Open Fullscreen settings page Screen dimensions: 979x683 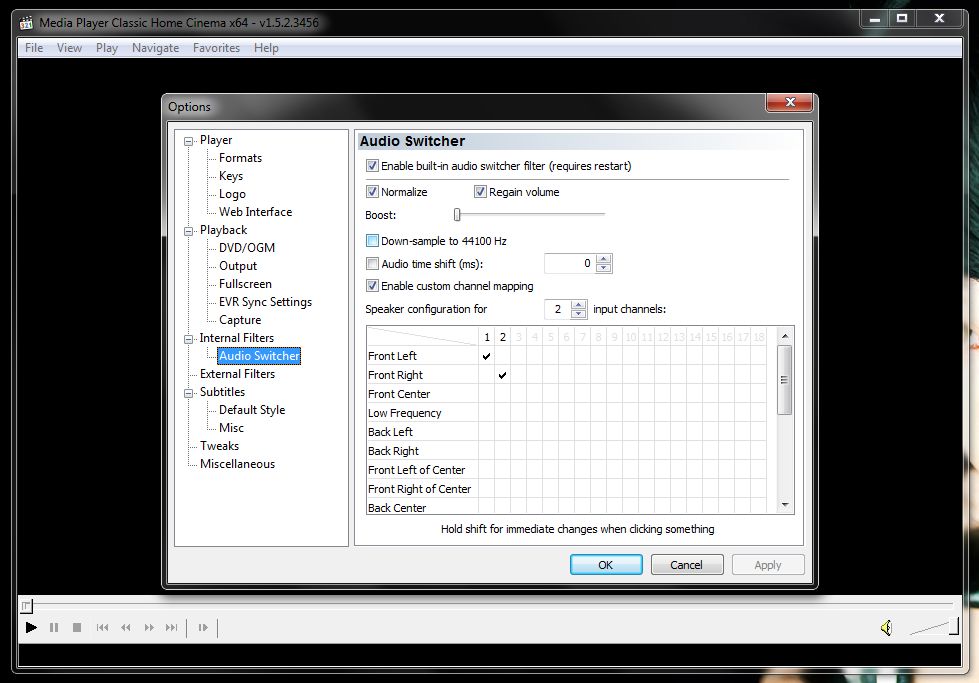click(245, 284)
